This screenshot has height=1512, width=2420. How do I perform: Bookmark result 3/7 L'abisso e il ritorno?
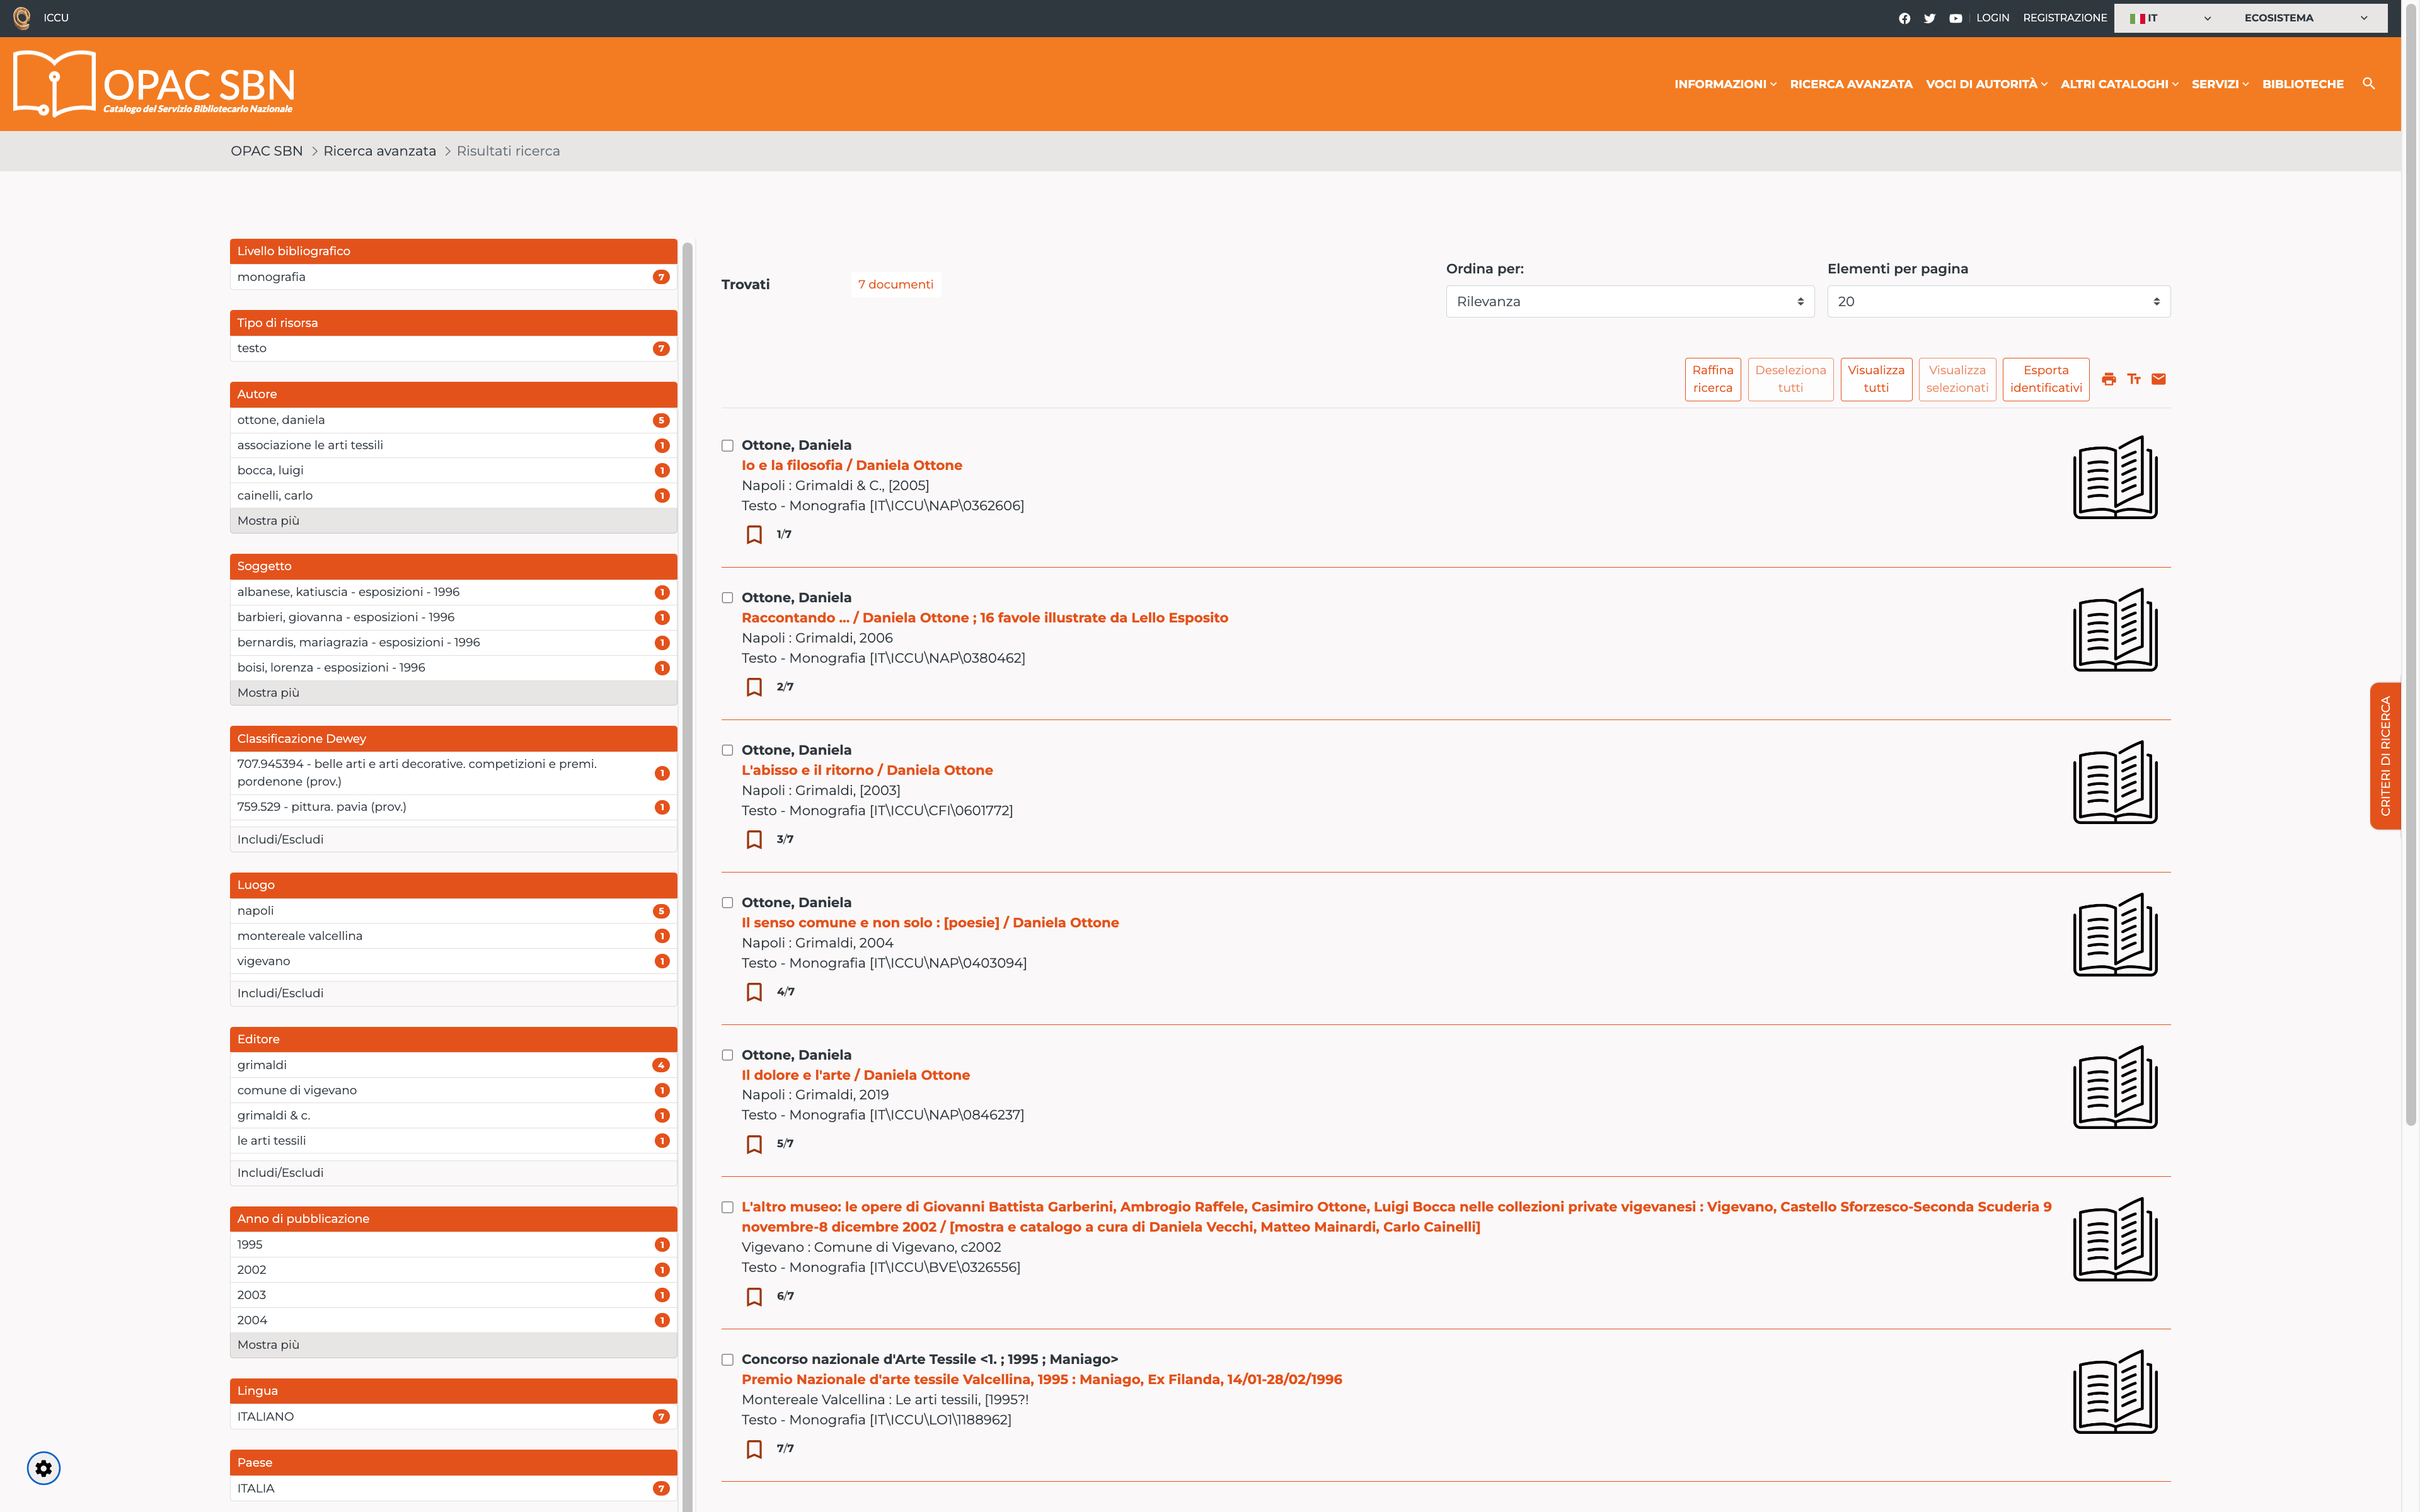coord(754,840)
